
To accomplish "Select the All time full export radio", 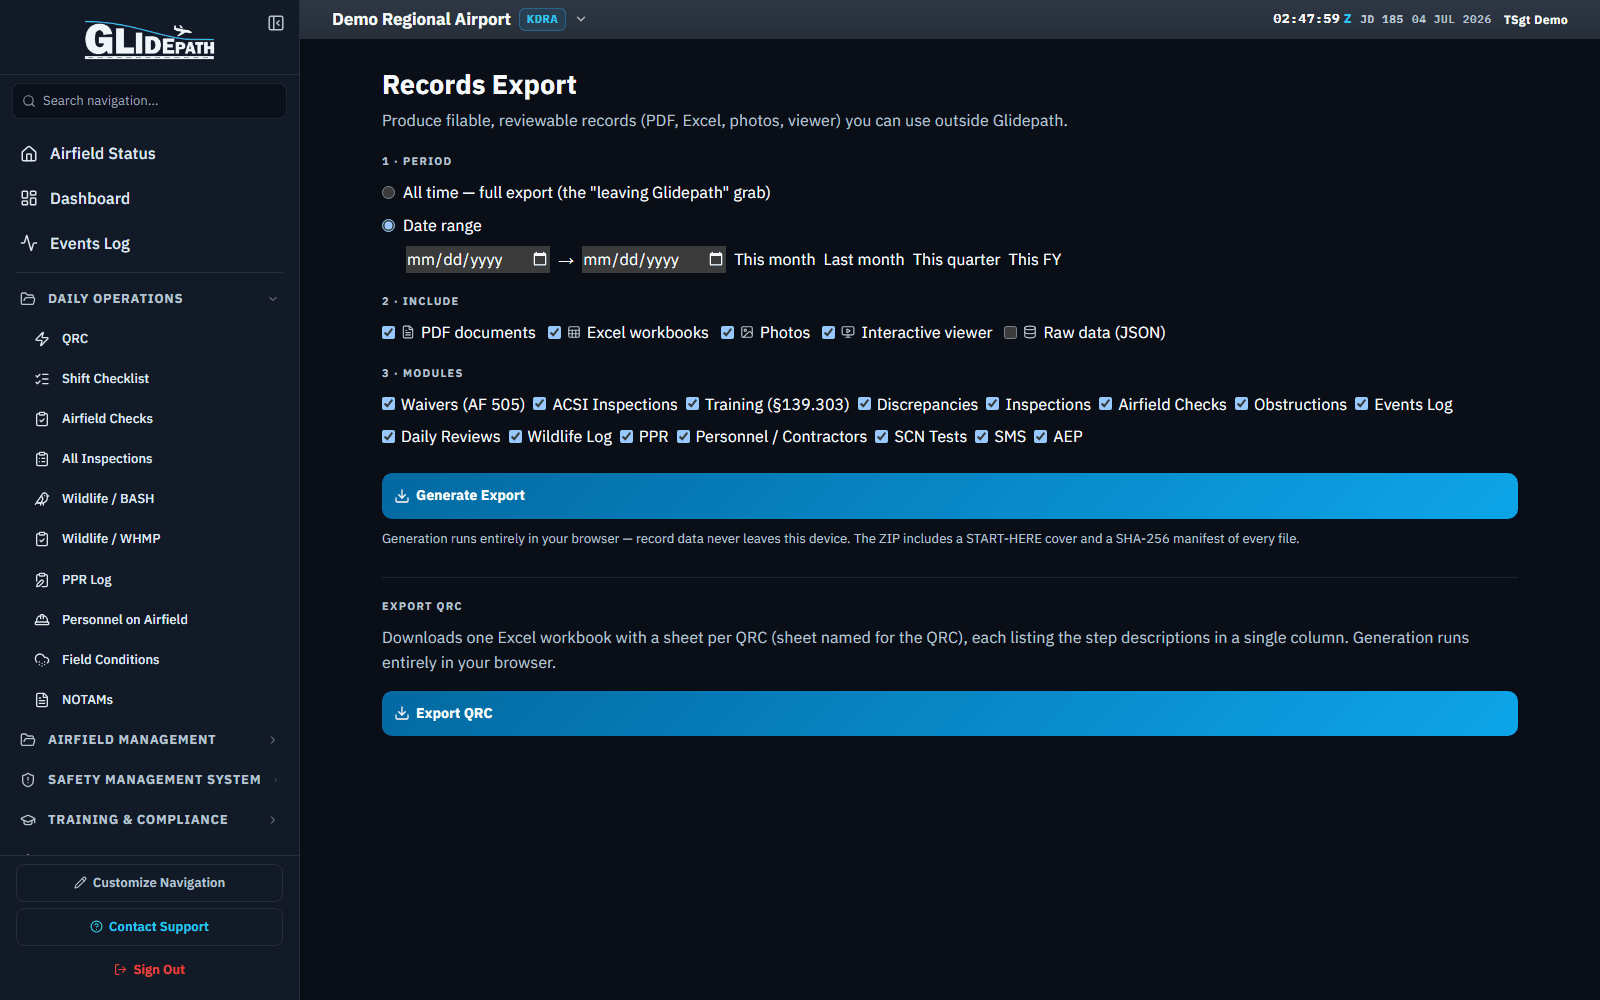I will [x=389, y=193].
